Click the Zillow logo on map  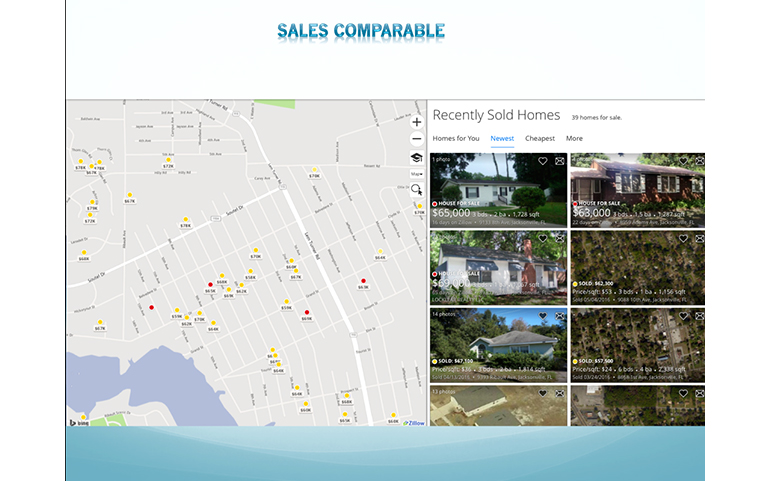tap(414, 423)
